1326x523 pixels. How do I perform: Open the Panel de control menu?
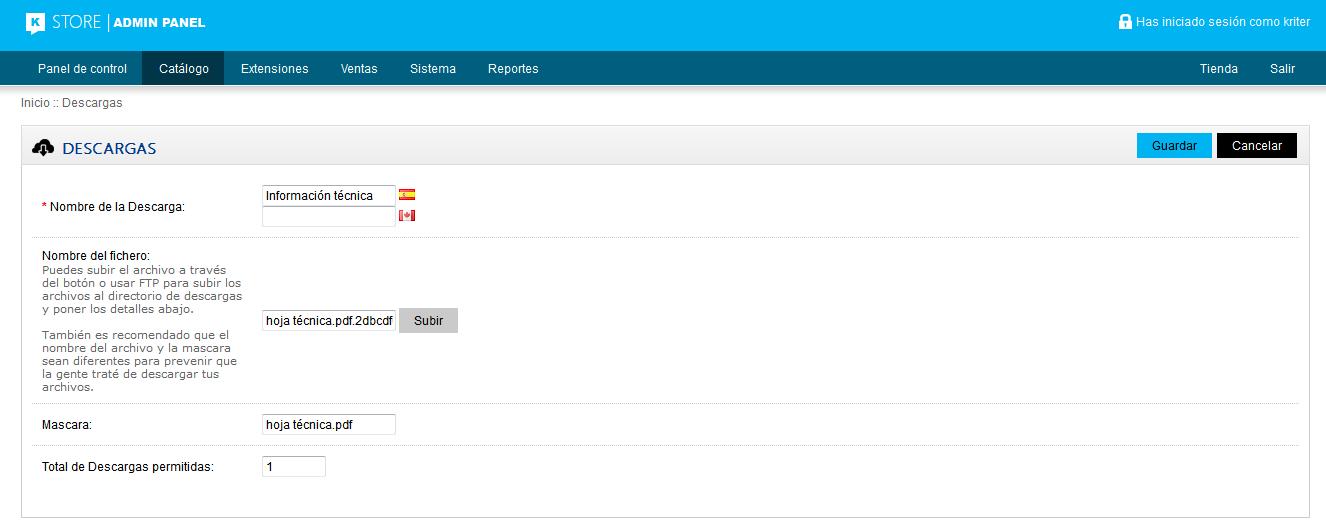coord(82,69)
